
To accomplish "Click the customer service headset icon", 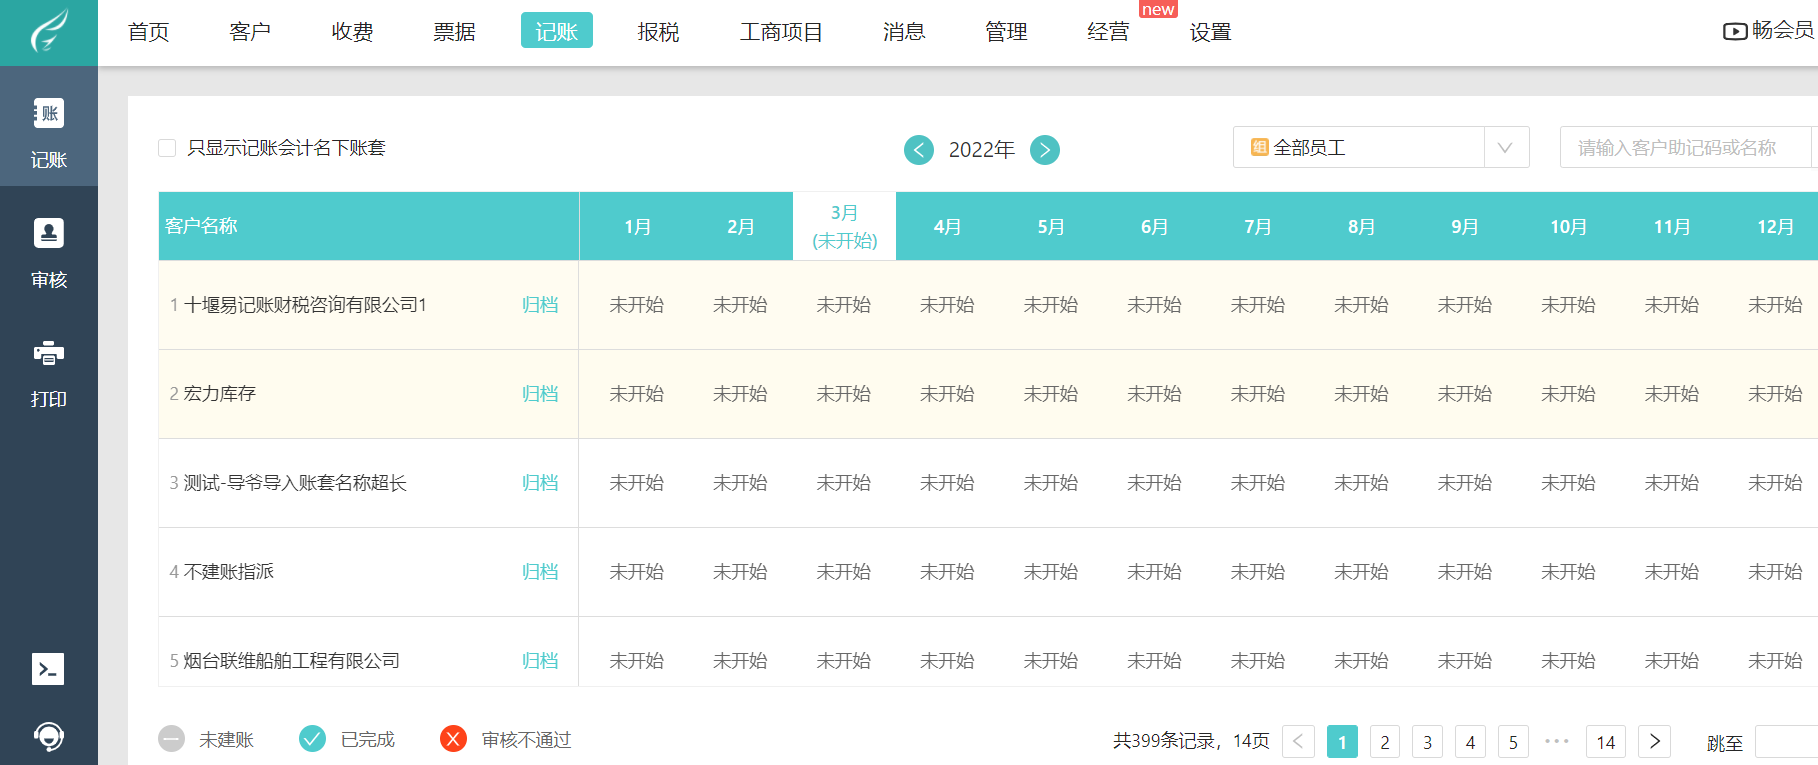I will pyautogui.click(x=48, y=737).
